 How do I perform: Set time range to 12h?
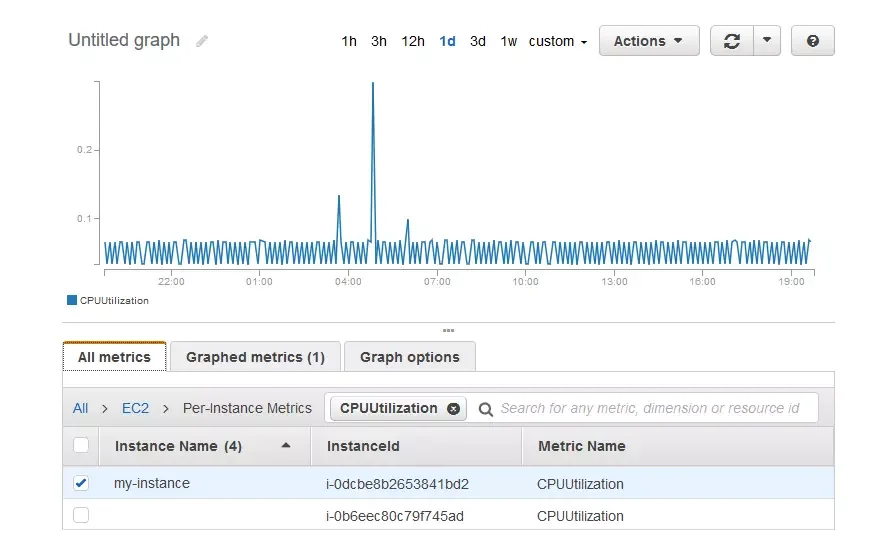[x=413, y=41]
